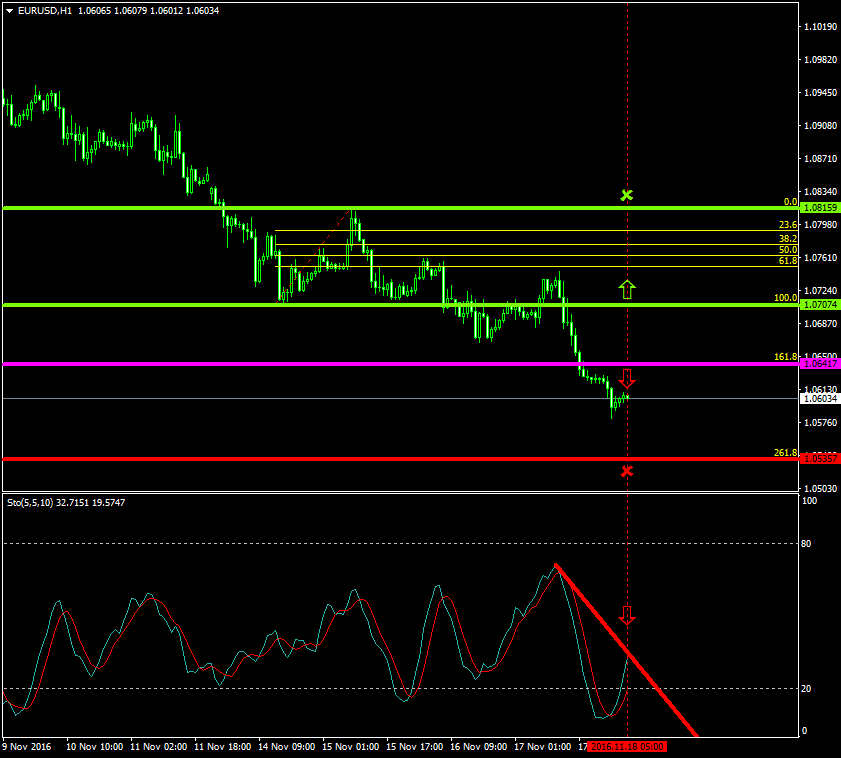Click the green X marker above the top line
The image size is (841, 758).
pyautogui.click(x=627, y=195)
